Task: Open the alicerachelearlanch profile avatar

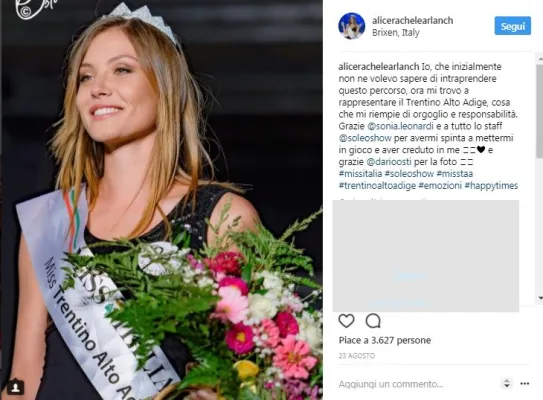Action: click(351, 26)
